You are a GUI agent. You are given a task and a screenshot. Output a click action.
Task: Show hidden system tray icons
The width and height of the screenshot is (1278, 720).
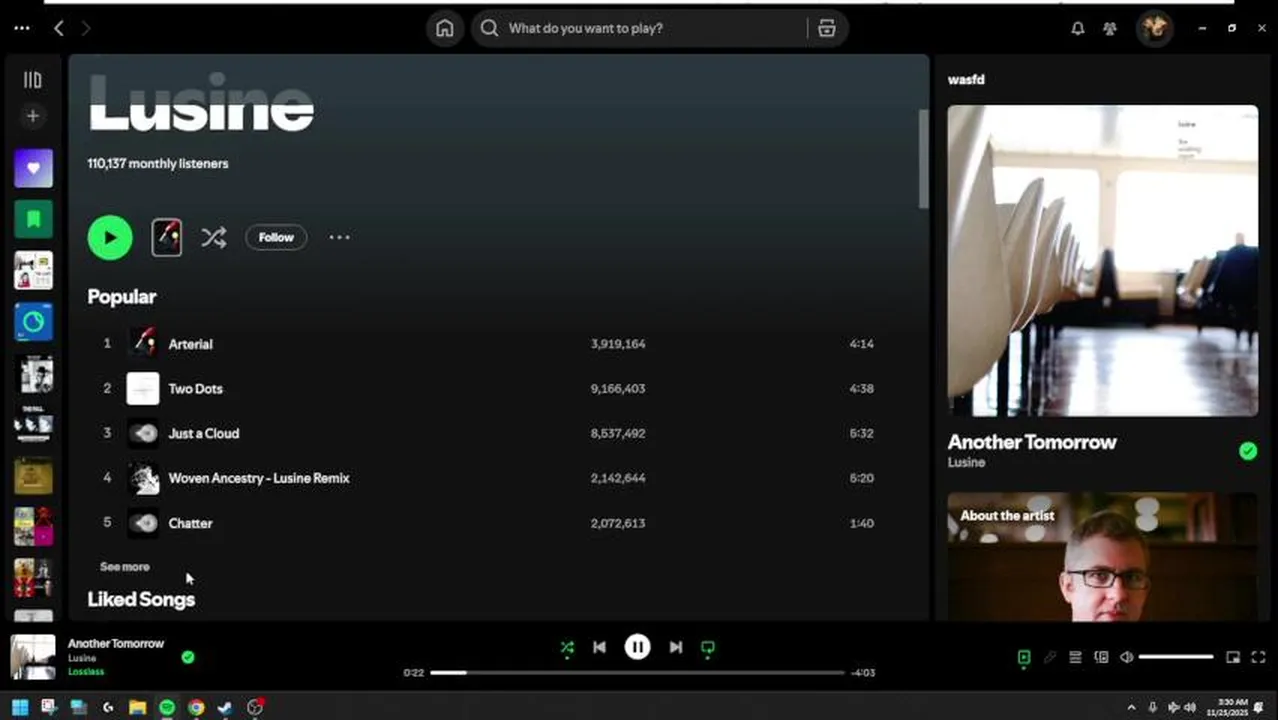1131,707
